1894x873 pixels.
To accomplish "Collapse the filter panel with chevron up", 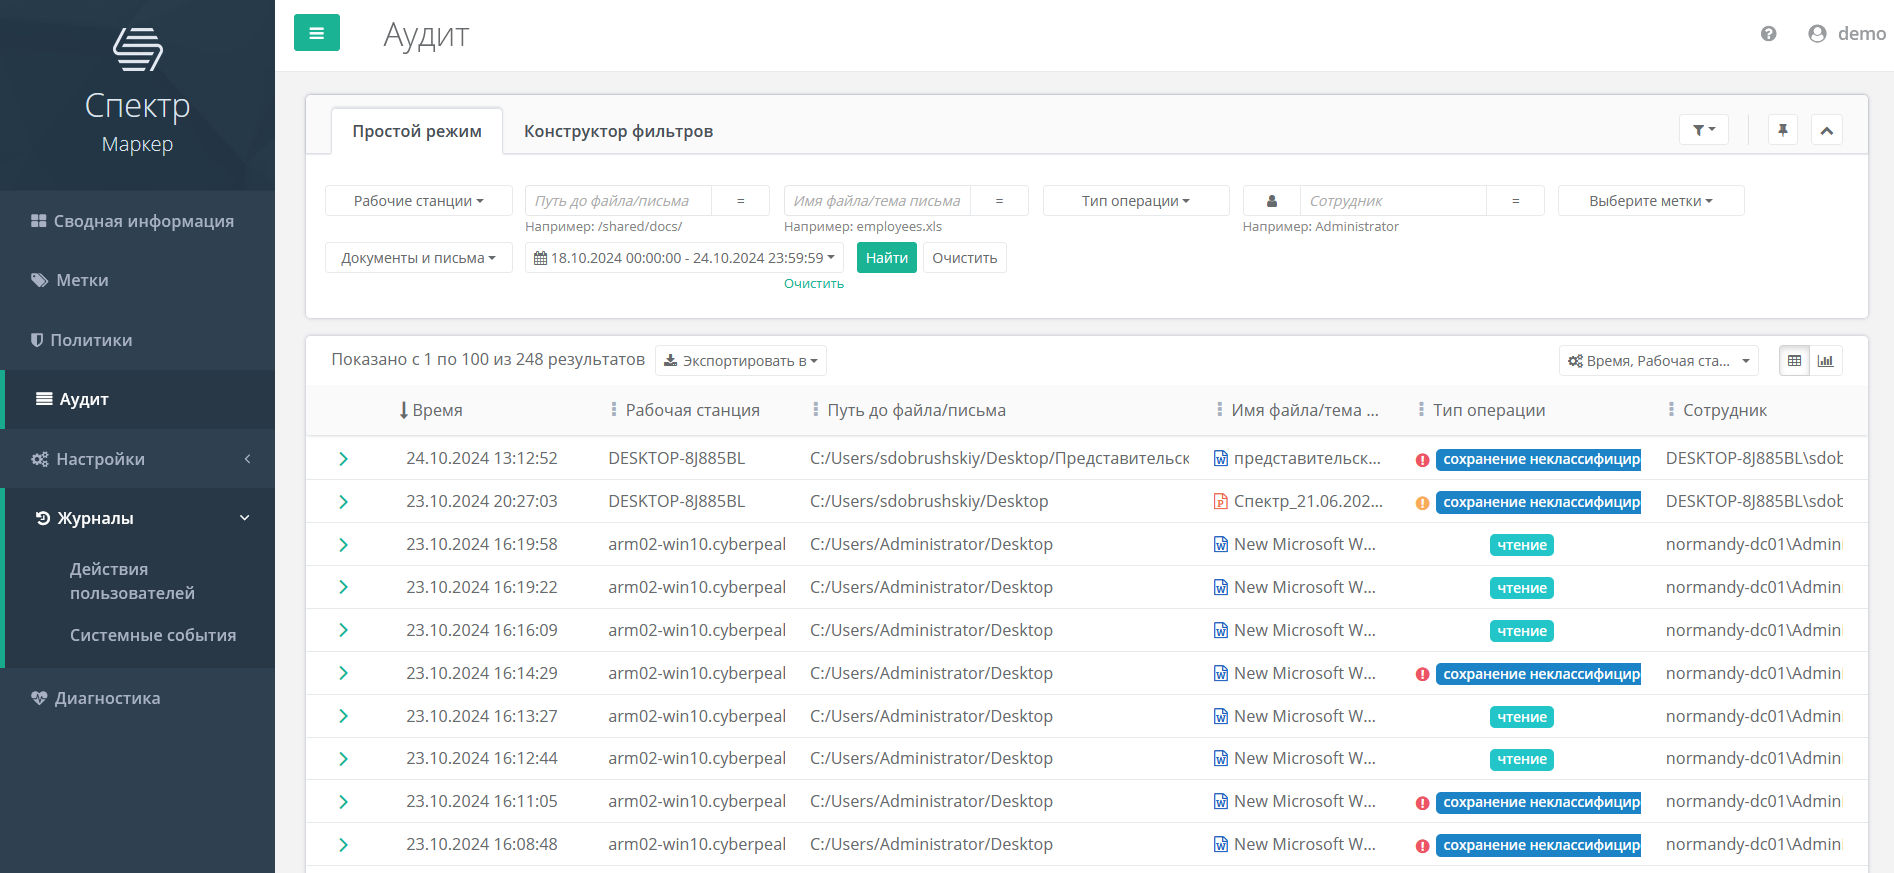I will 1826,130.
